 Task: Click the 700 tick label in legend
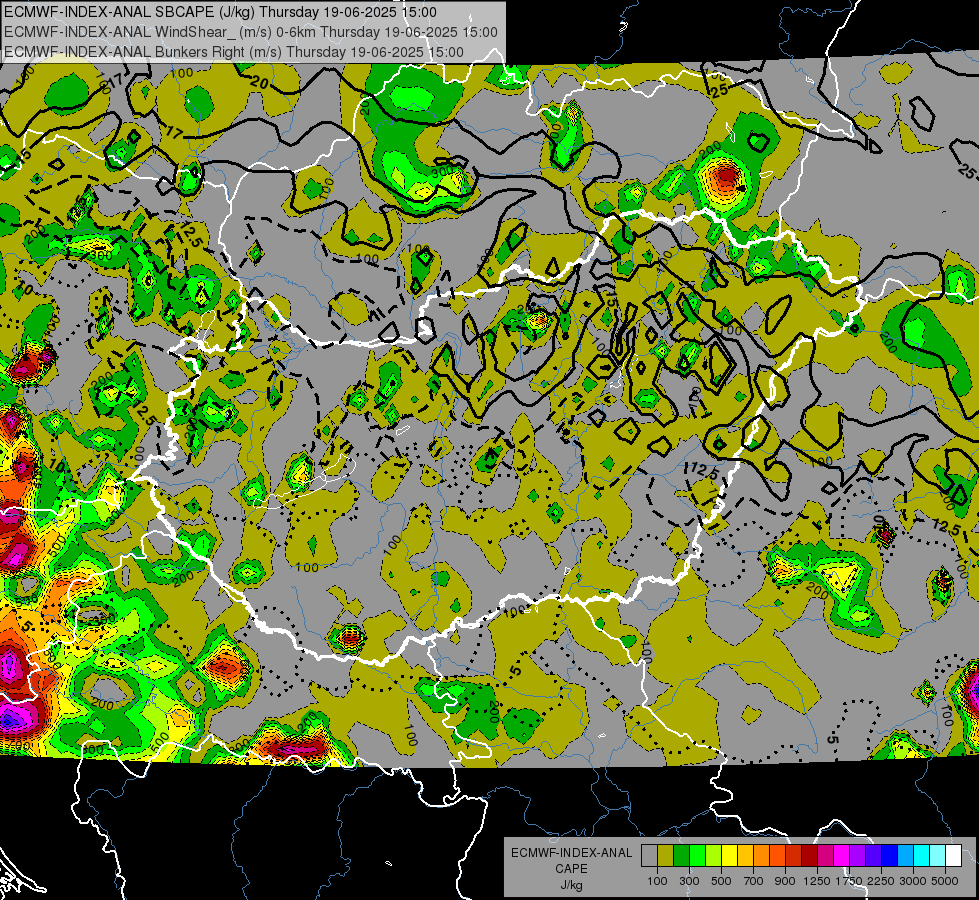[x=754, y=881]
